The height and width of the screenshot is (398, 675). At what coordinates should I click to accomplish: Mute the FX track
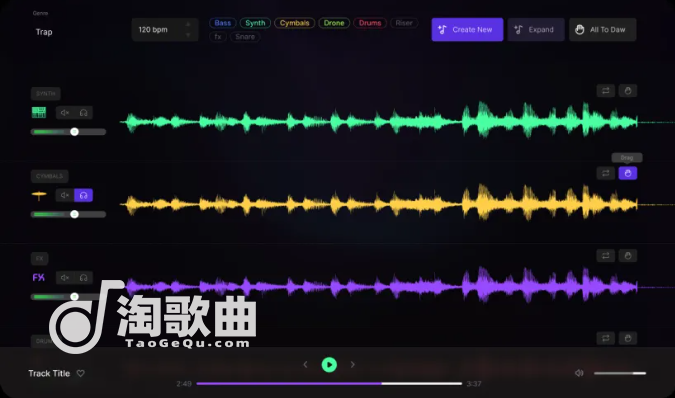(x=65, y=278)
